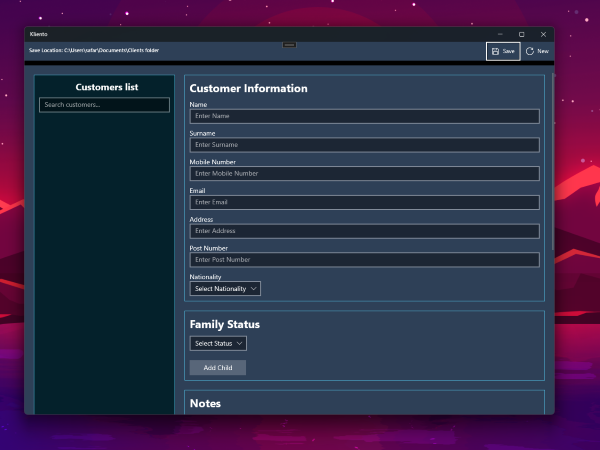Click the Notes section heading
The height and width of the screenshot is (450, 600).
[205, 403]
